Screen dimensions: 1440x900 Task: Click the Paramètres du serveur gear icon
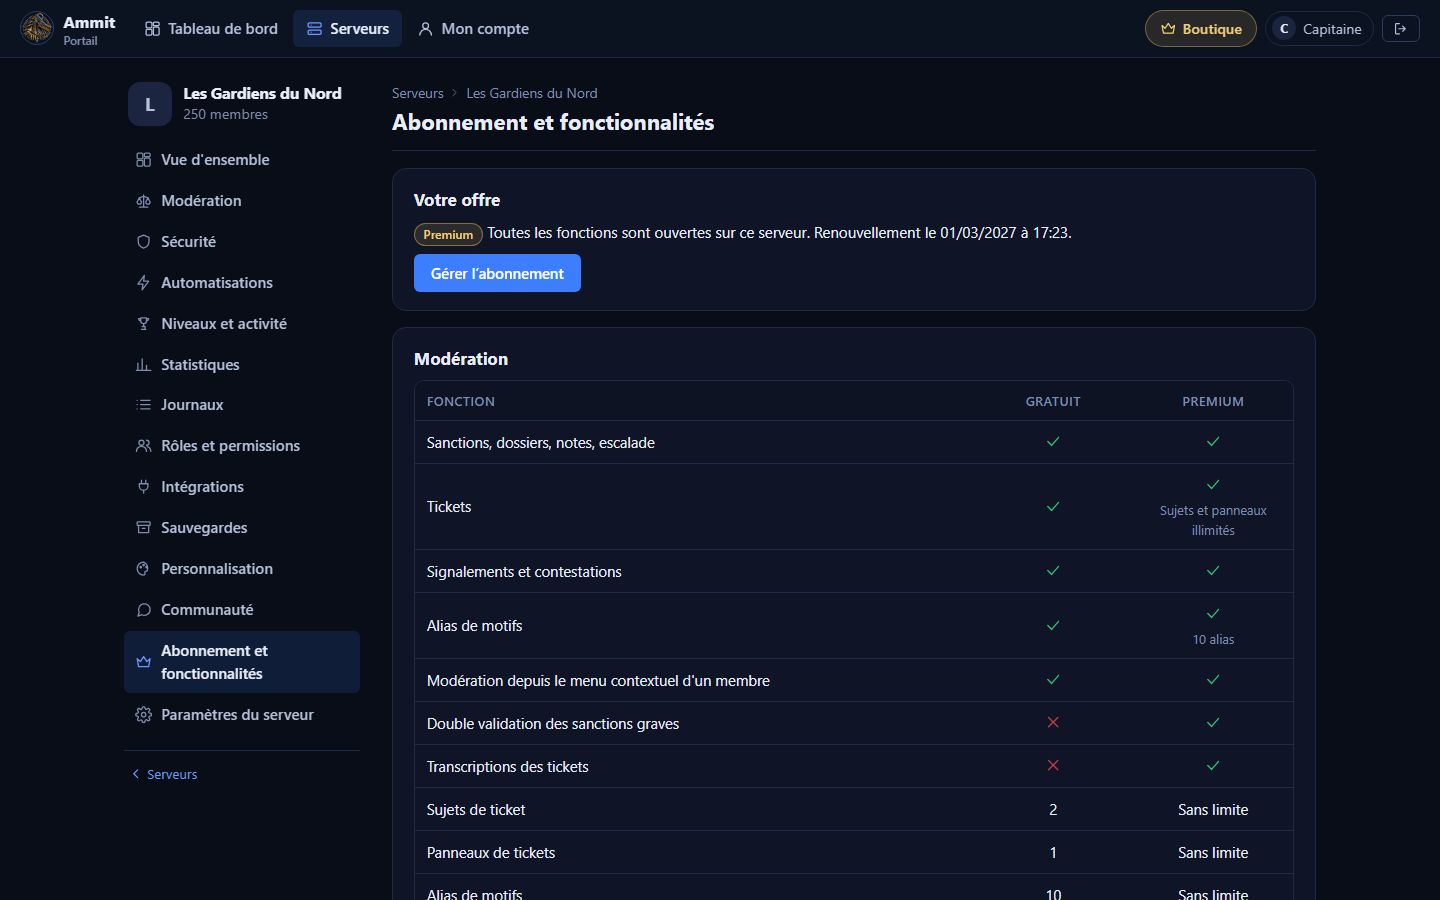[143, 715]
